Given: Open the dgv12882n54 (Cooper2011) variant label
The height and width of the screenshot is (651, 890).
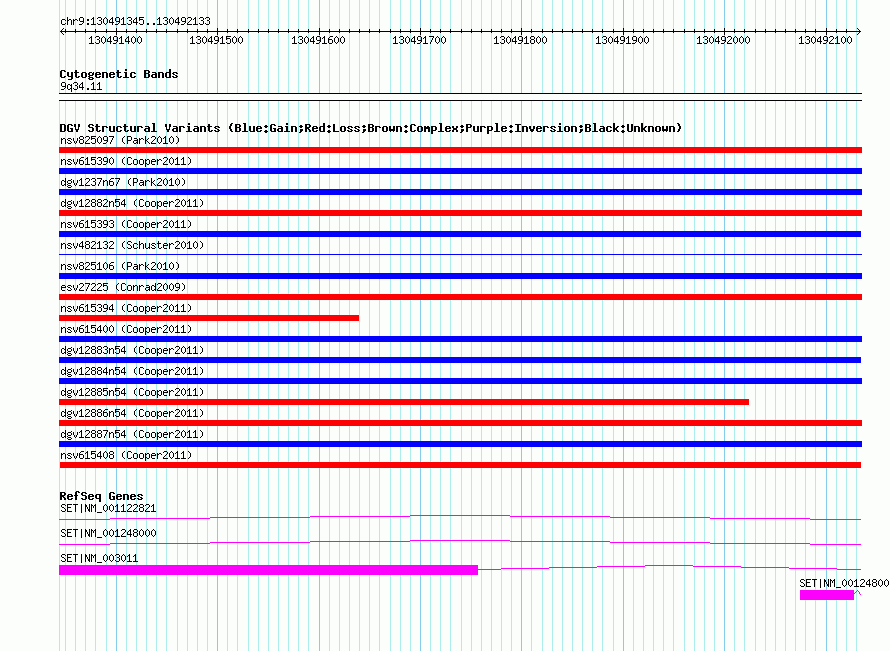Looking at the screenshot, I should 132,203.
